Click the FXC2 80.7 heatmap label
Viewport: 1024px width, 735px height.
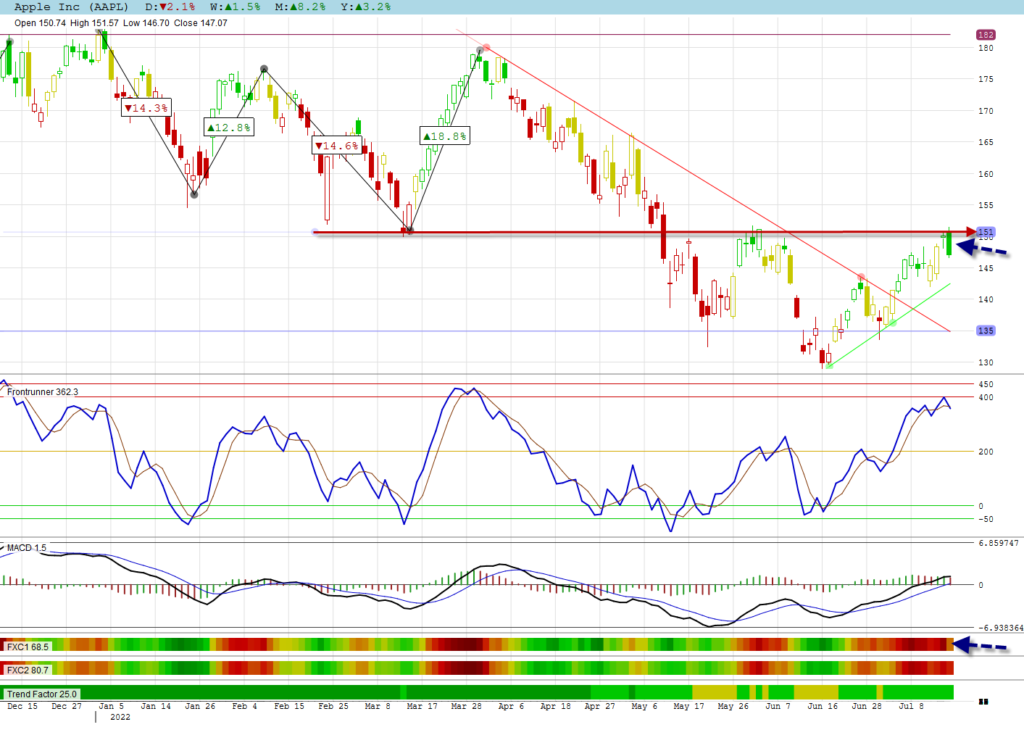point(27,670)
